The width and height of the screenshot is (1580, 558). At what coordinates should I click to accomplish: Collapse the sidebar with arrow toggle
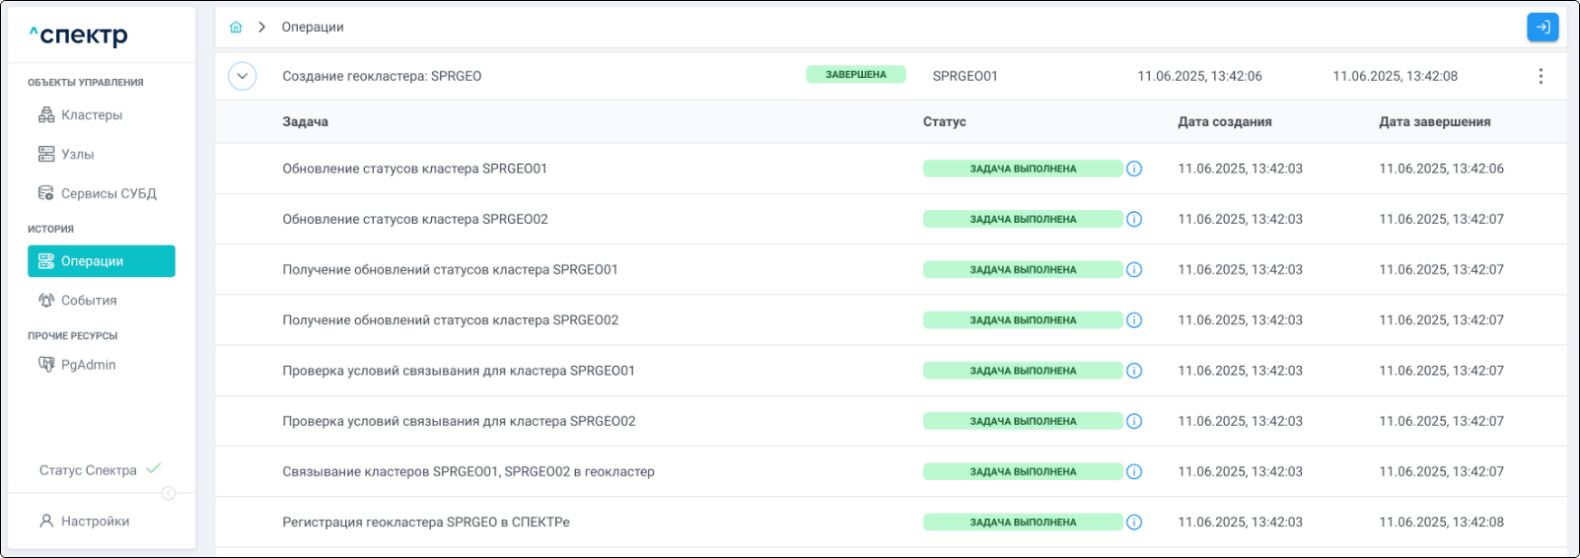click(x=169, y=493)
